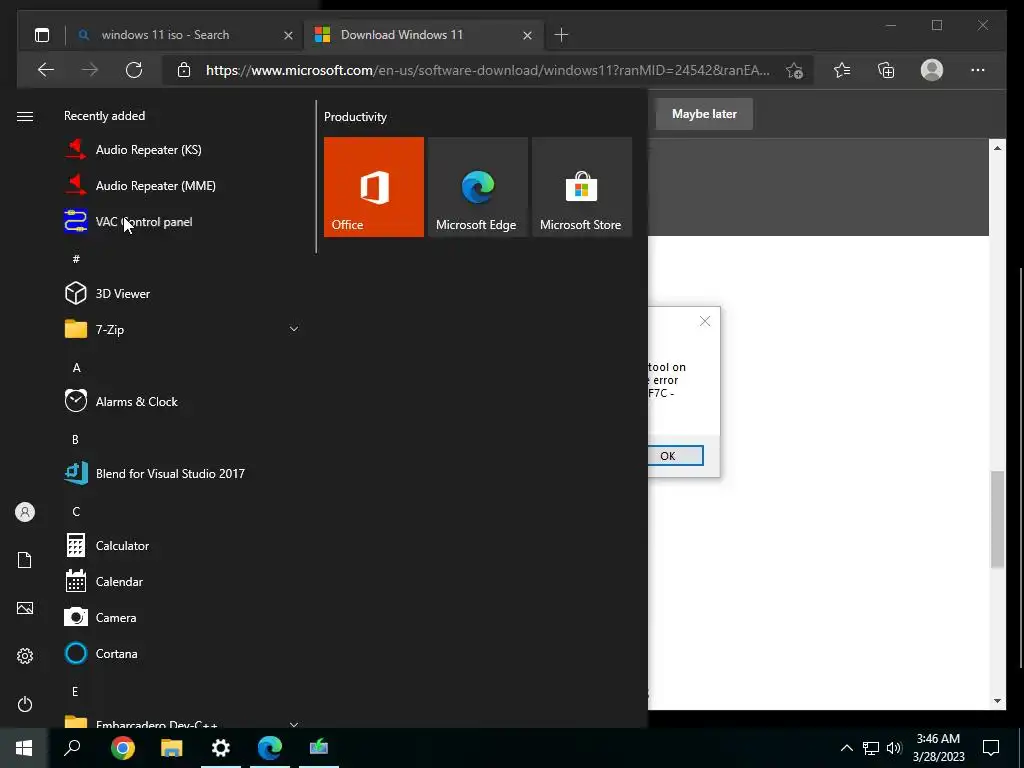Click the page scrollbar down arrow
This screenshot has height=768, width=1024.
pos(997,701)
